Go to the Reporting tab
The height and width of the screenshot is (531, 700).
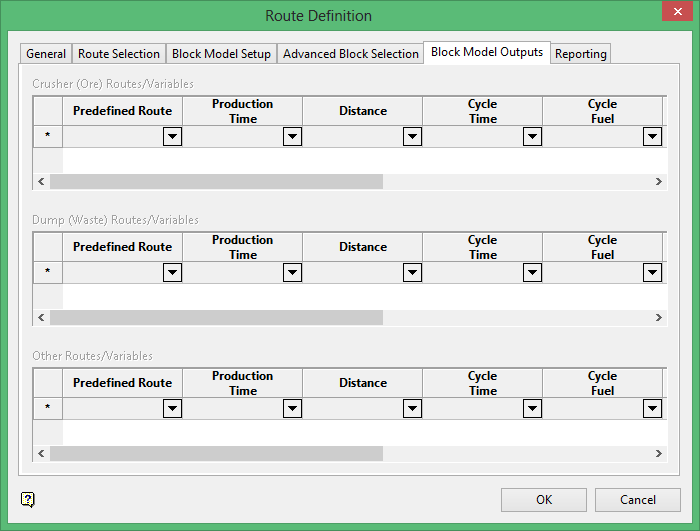(x=580, y=54)
